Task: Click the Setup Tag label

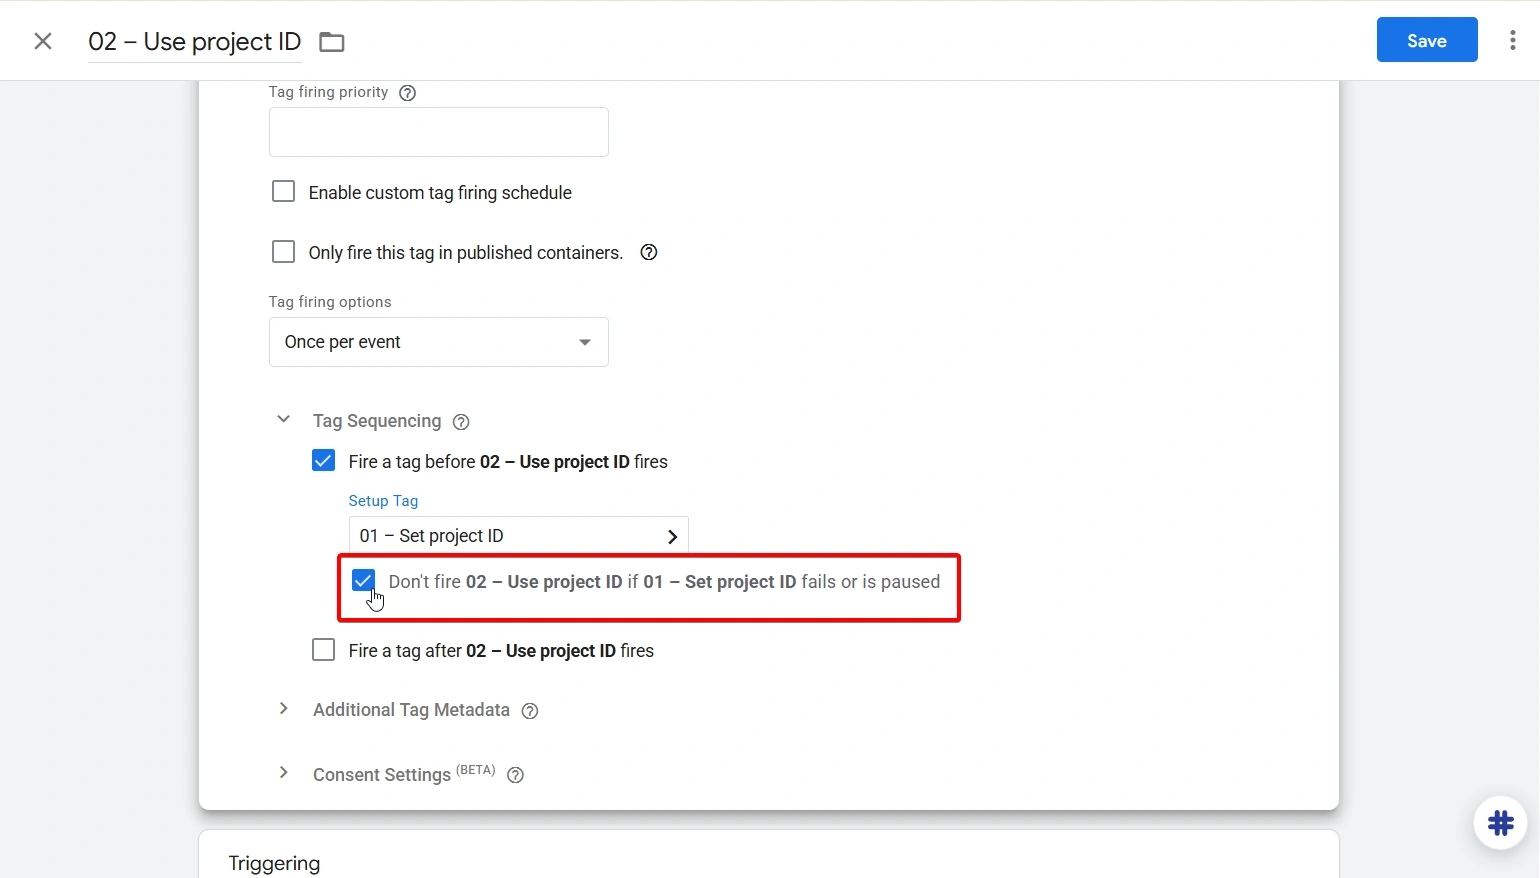Action: point(383,501)
